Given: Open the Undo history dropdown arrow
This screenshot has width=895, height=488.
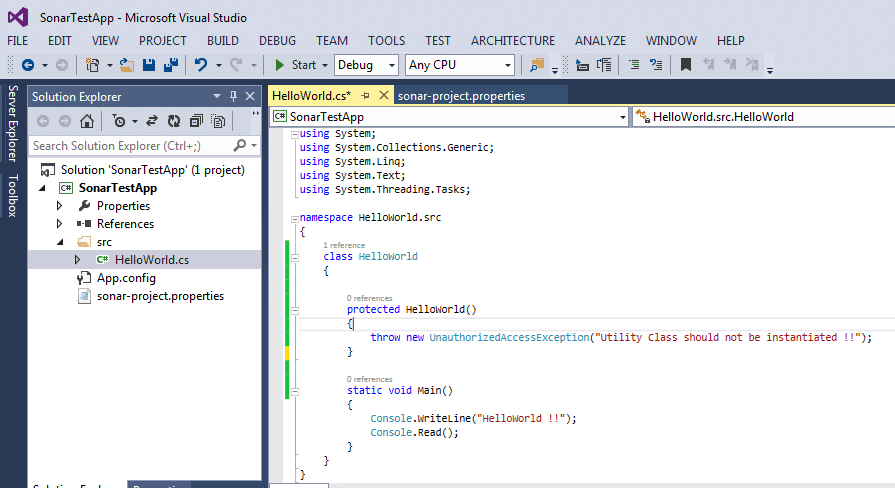Looking at the screenshot, I should [x=219, y=65].
